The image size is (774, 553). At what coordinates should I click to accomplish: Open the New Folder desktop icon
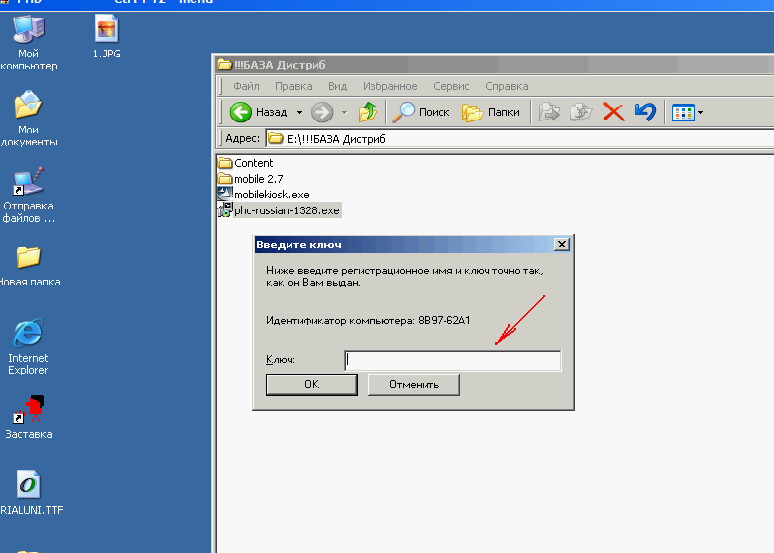click(29, 267)
